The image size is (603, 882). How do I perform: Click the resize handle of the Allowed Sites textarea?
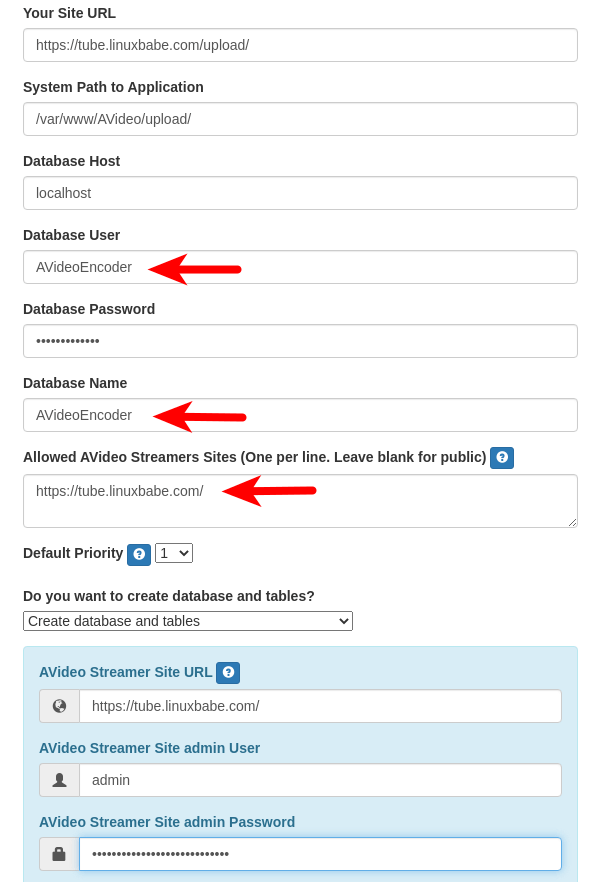pos(572,522)
